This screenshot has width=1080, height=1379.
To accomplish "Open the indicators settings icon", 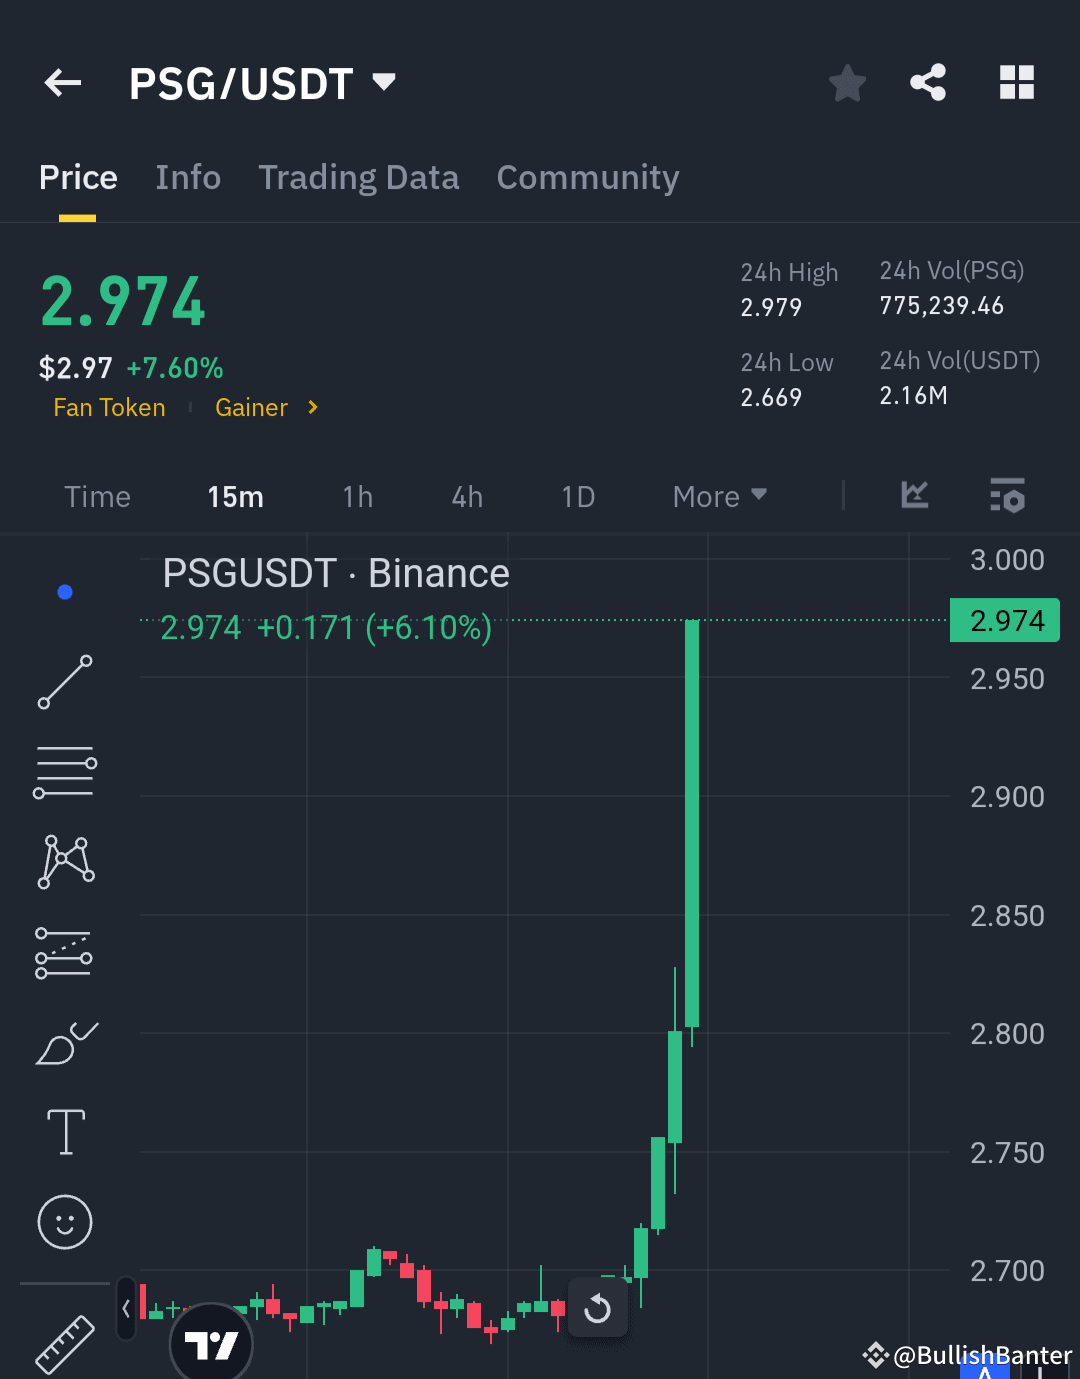I will pyautogui.click(x=1007, y=496).
